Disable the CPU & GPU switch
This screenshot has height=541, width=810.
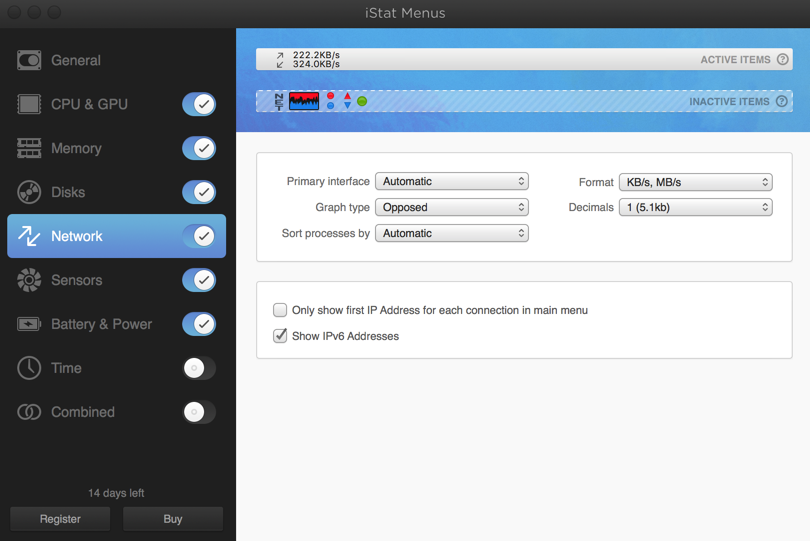pyautogui.click(x=199, y=104)
